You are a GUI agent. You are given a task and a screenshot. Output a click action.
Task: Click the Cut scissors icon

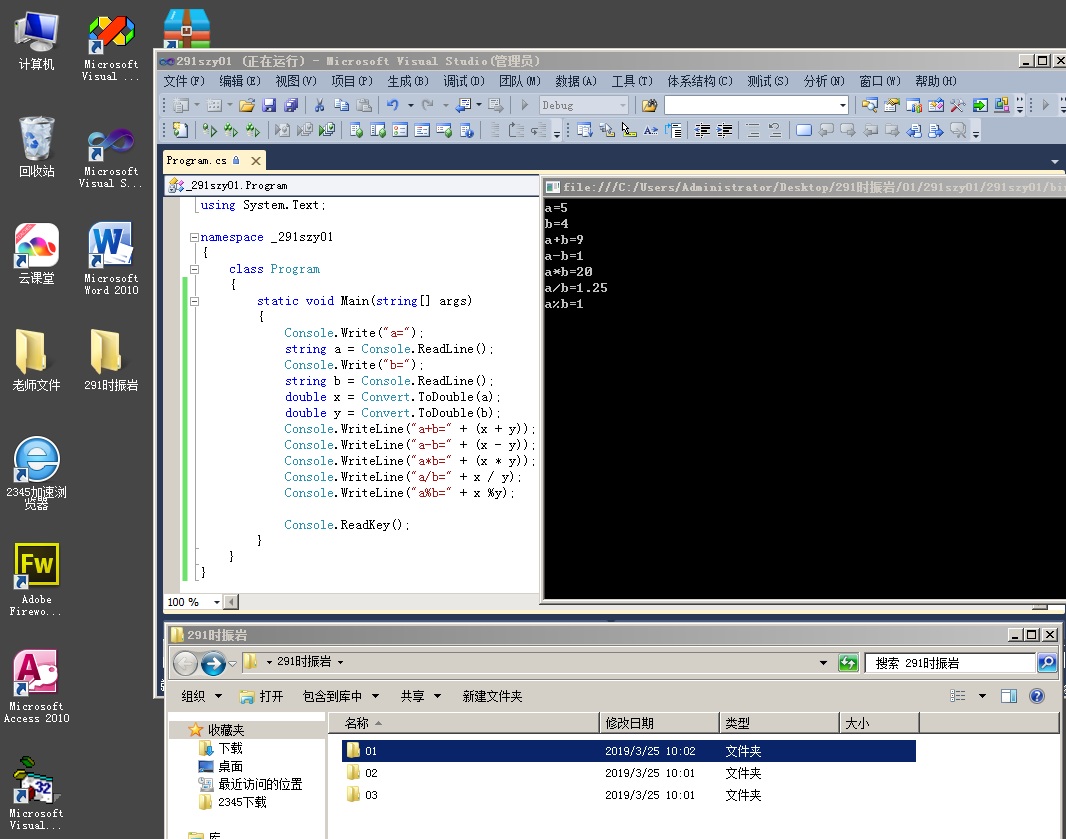tap(319, 105)
